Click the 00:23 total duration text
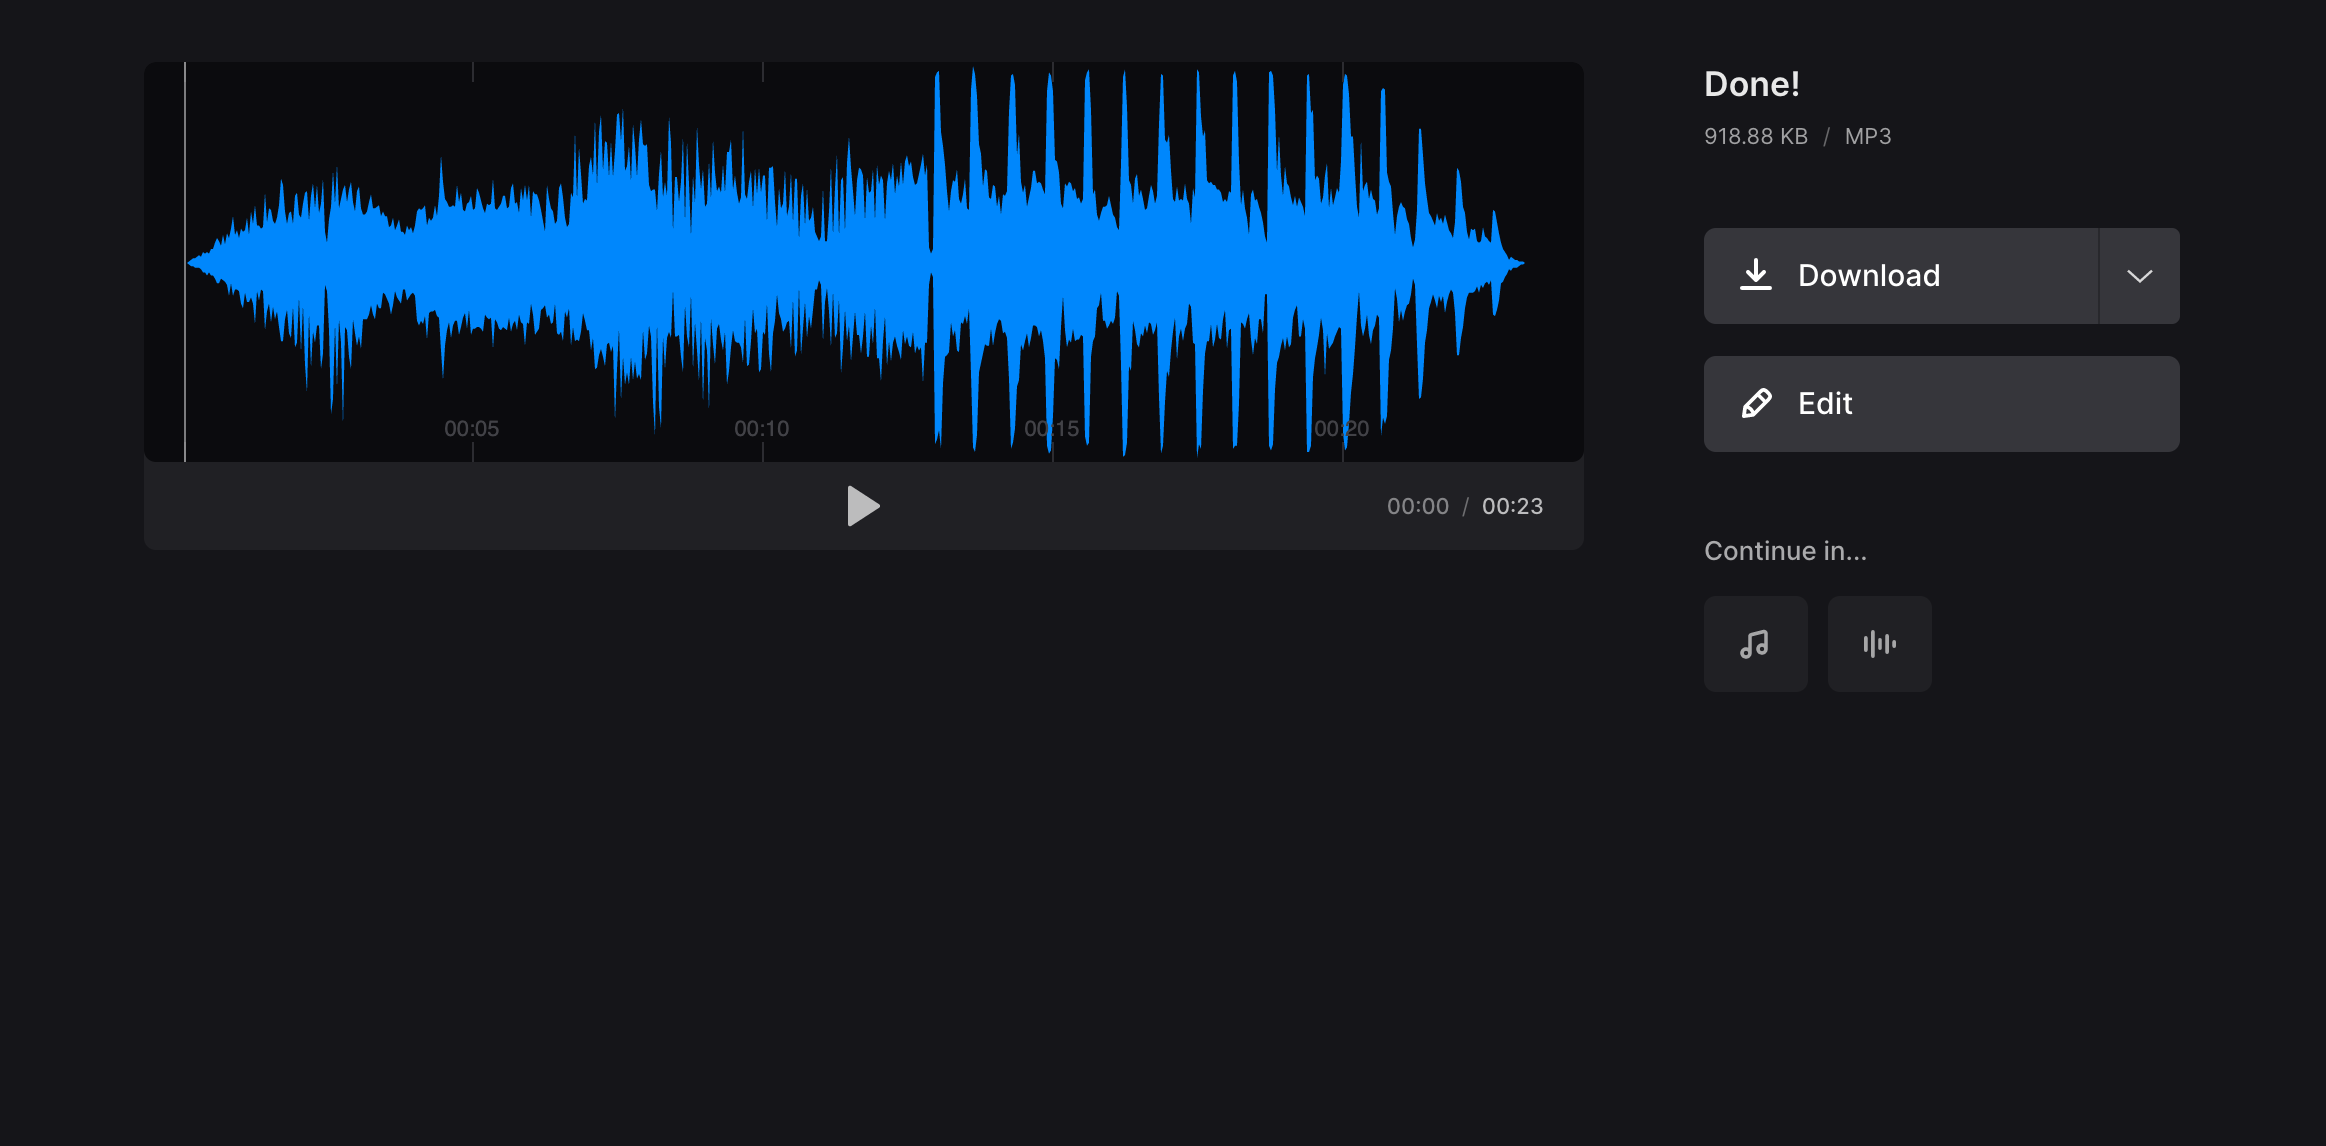 [1512, 506]
